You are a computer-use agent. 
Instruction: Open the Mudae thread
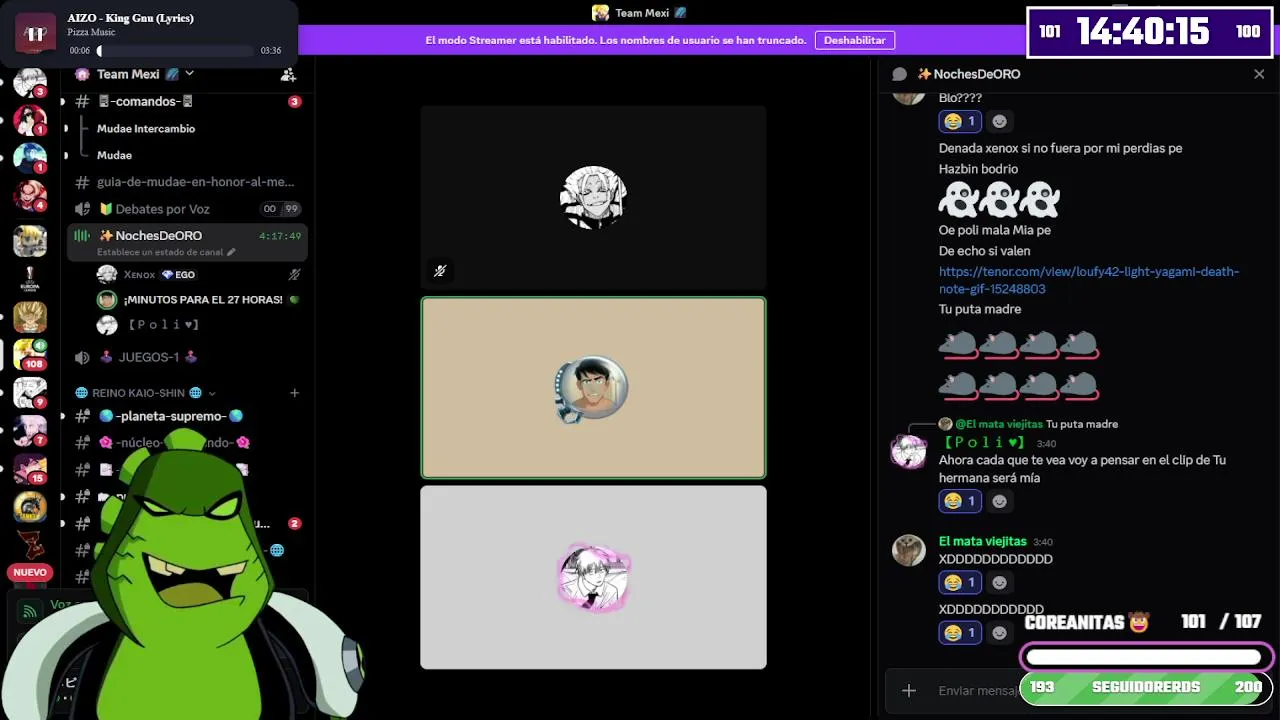point(114,155)
